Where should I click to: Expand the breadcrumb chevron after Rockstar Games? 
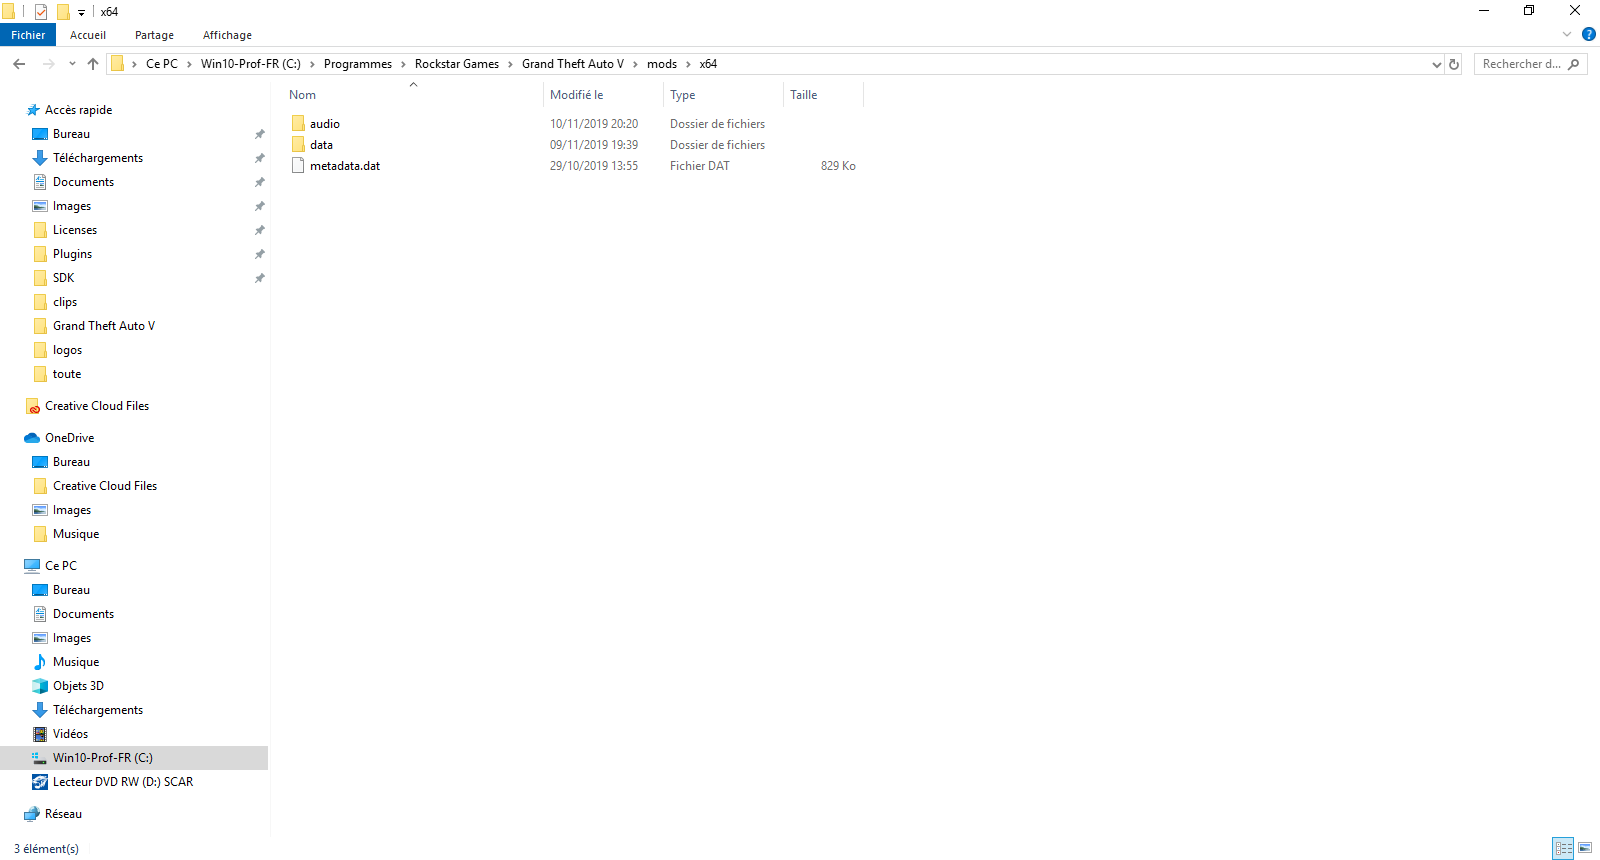click(511, 64)
